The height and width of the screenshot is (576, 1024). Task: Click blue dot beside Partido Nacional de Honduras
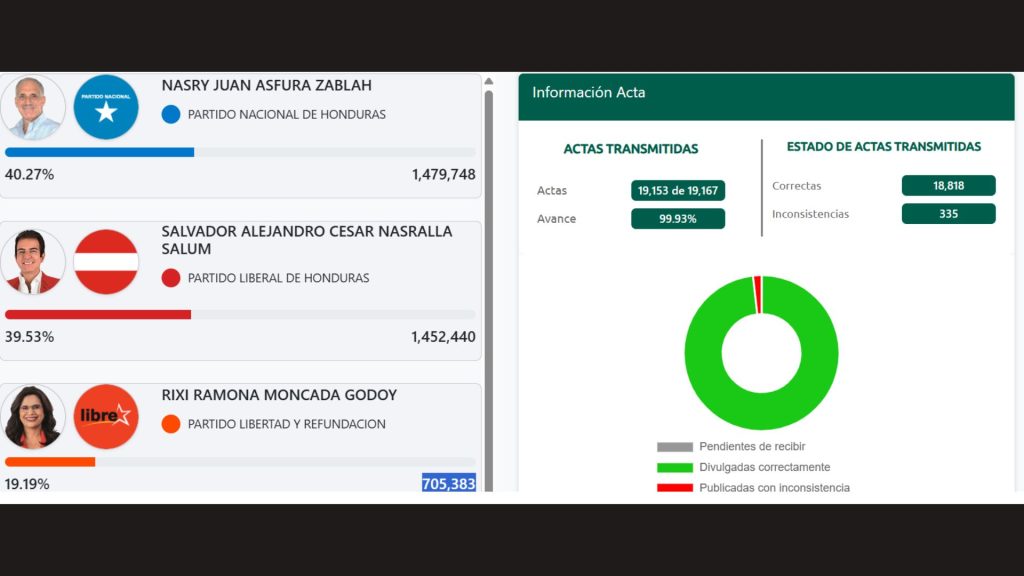coord(171,114)
